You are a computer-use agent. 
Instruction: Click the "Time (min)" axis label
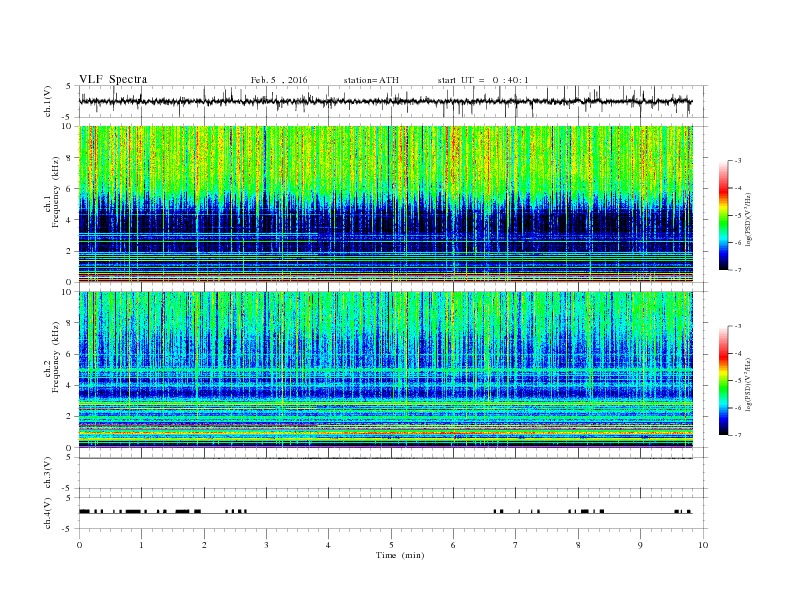coord(400,555)
